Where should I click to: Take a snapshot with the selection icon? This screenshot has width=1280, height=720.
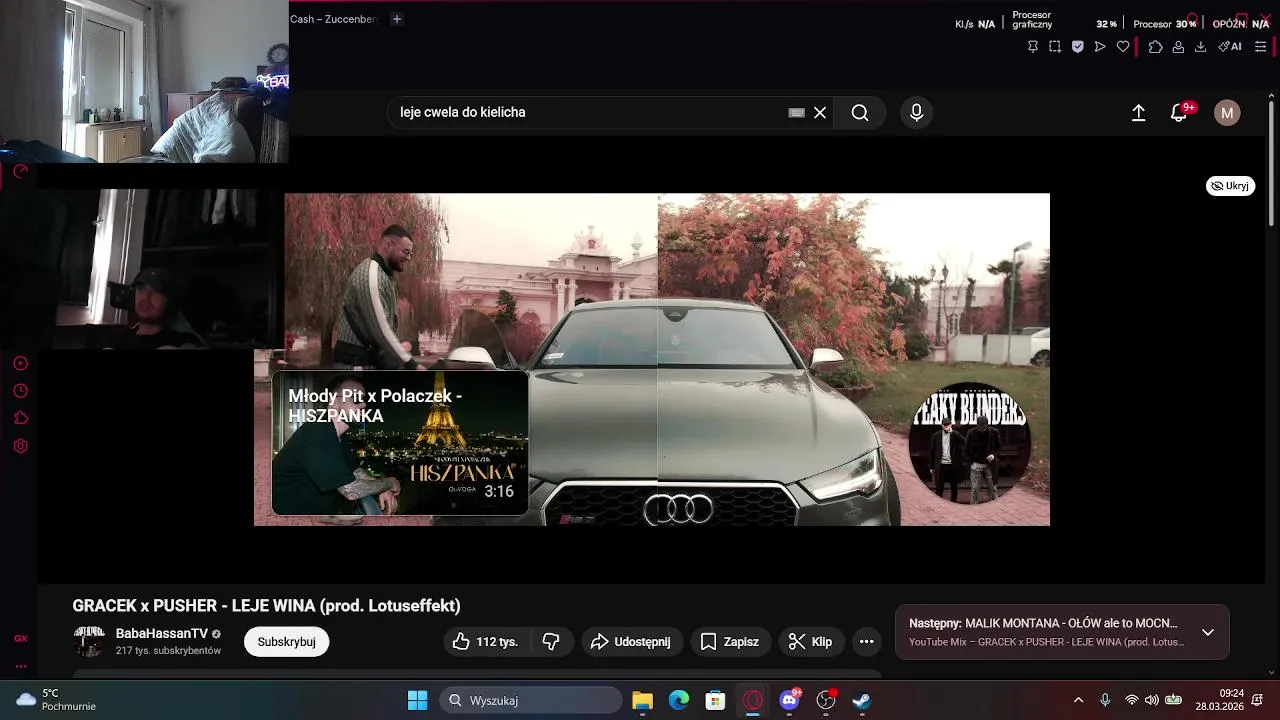(x=1055, y=47)
